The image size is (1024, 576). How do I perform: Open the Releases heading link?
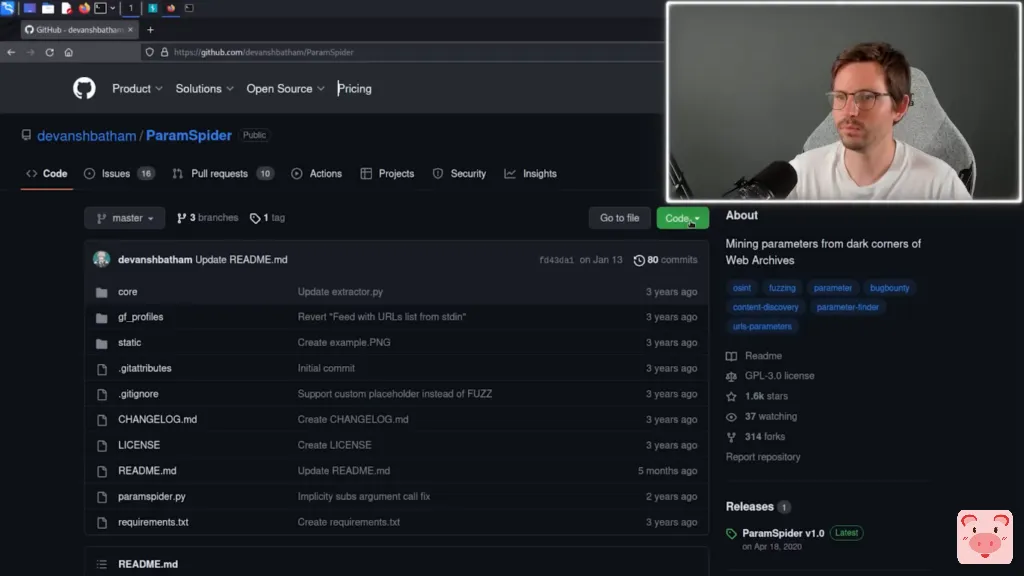pos(750,507)
